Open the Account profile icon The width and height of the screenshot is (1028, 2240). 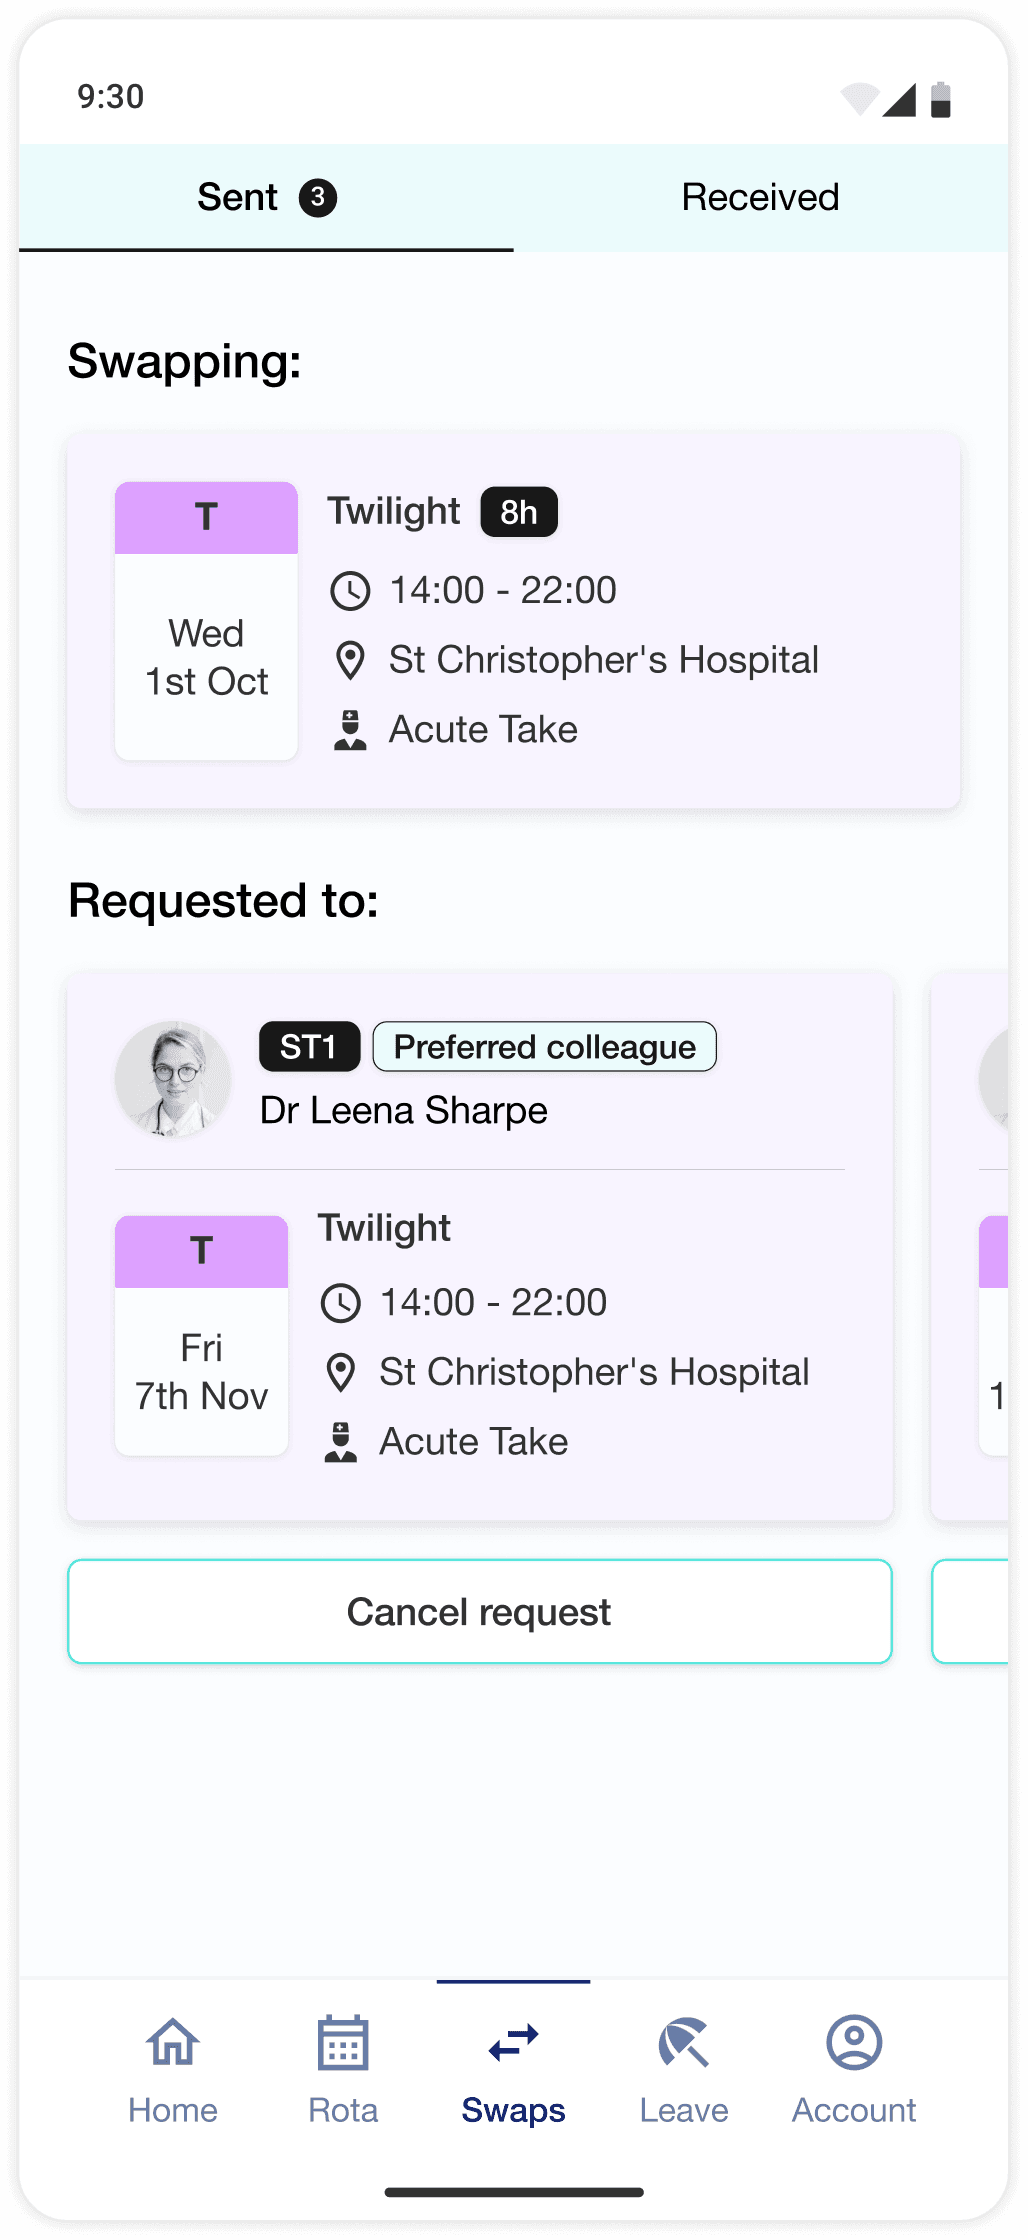click(854, 2042)
